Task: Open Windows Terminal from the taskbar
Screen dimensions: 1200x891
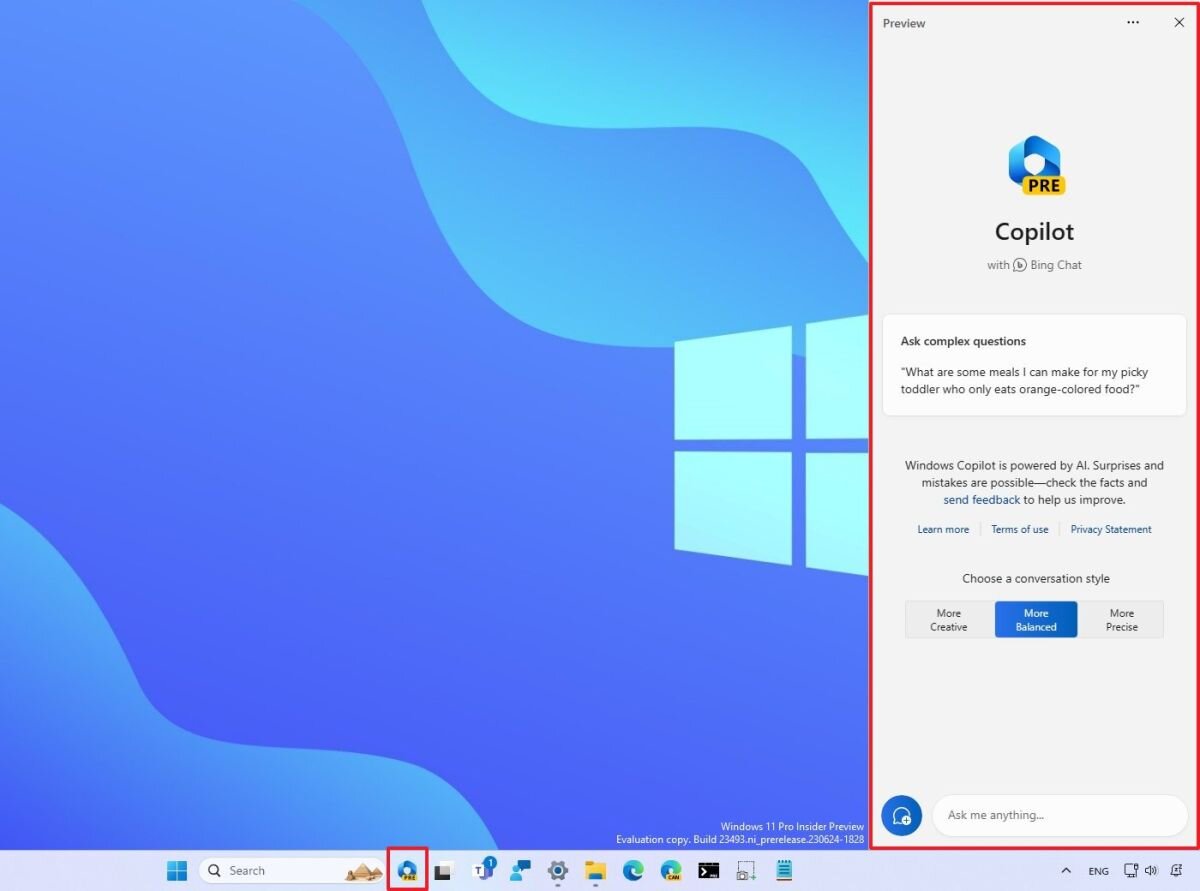Action: (x=708, y=870)
